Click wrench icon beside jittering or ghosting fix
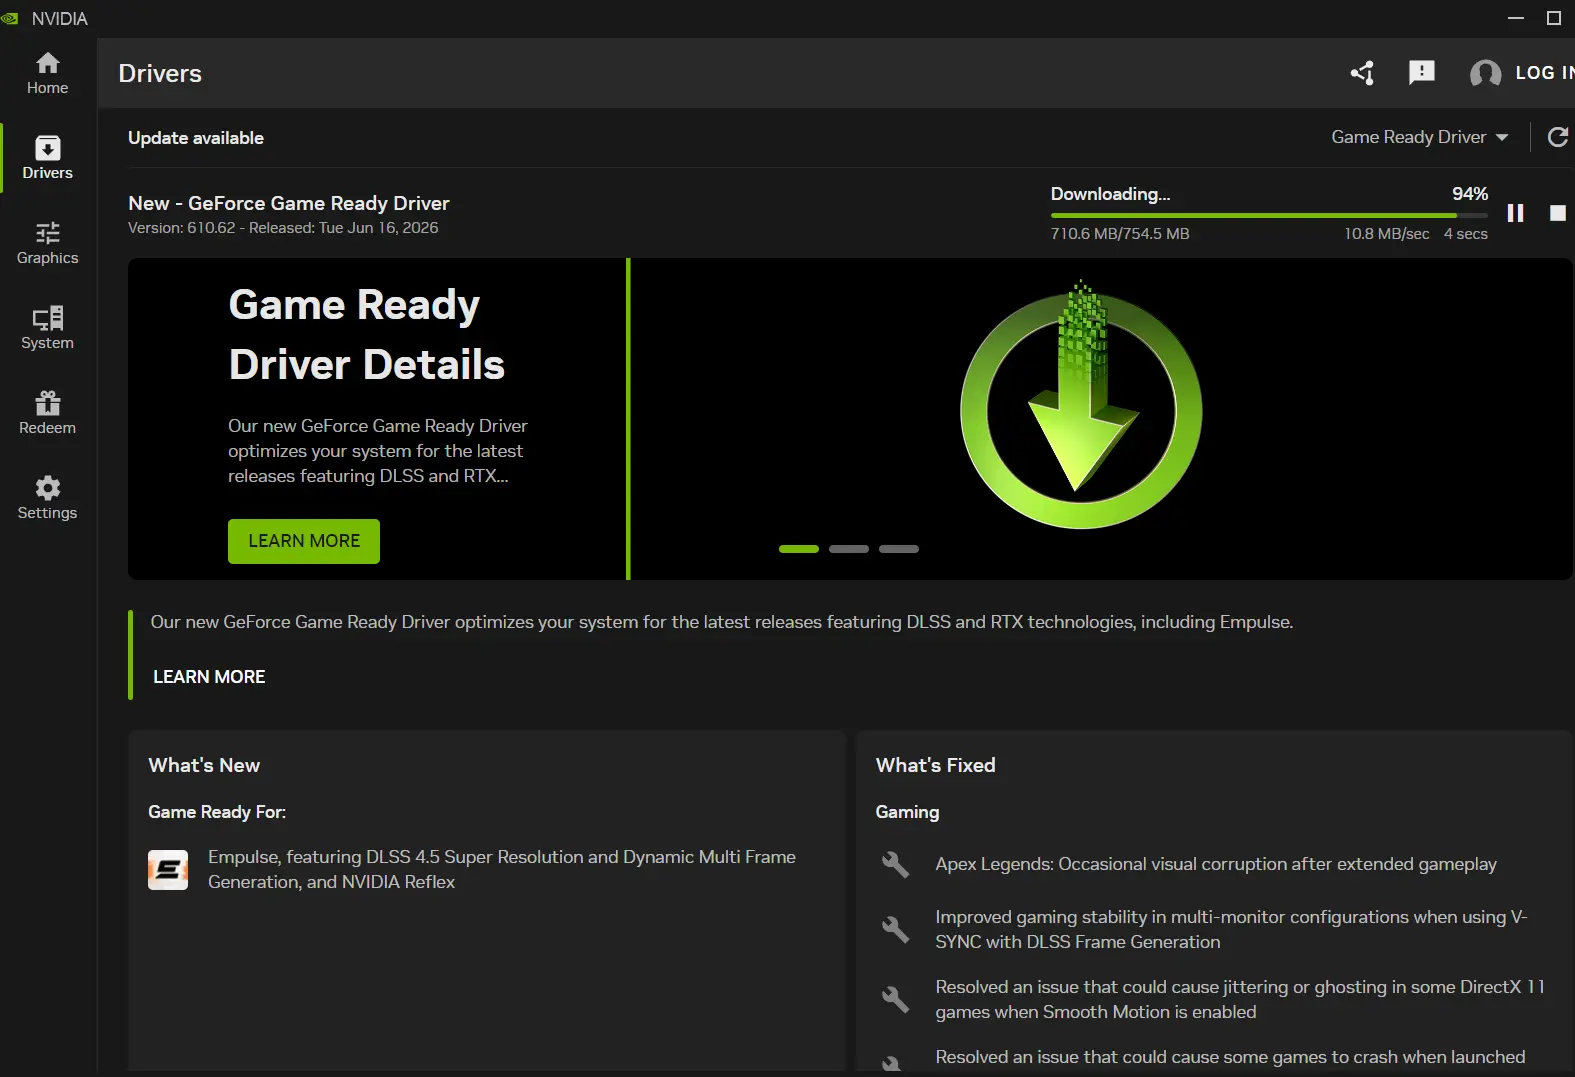The height and width of the screenshot is (1077, 1575). 895,999
